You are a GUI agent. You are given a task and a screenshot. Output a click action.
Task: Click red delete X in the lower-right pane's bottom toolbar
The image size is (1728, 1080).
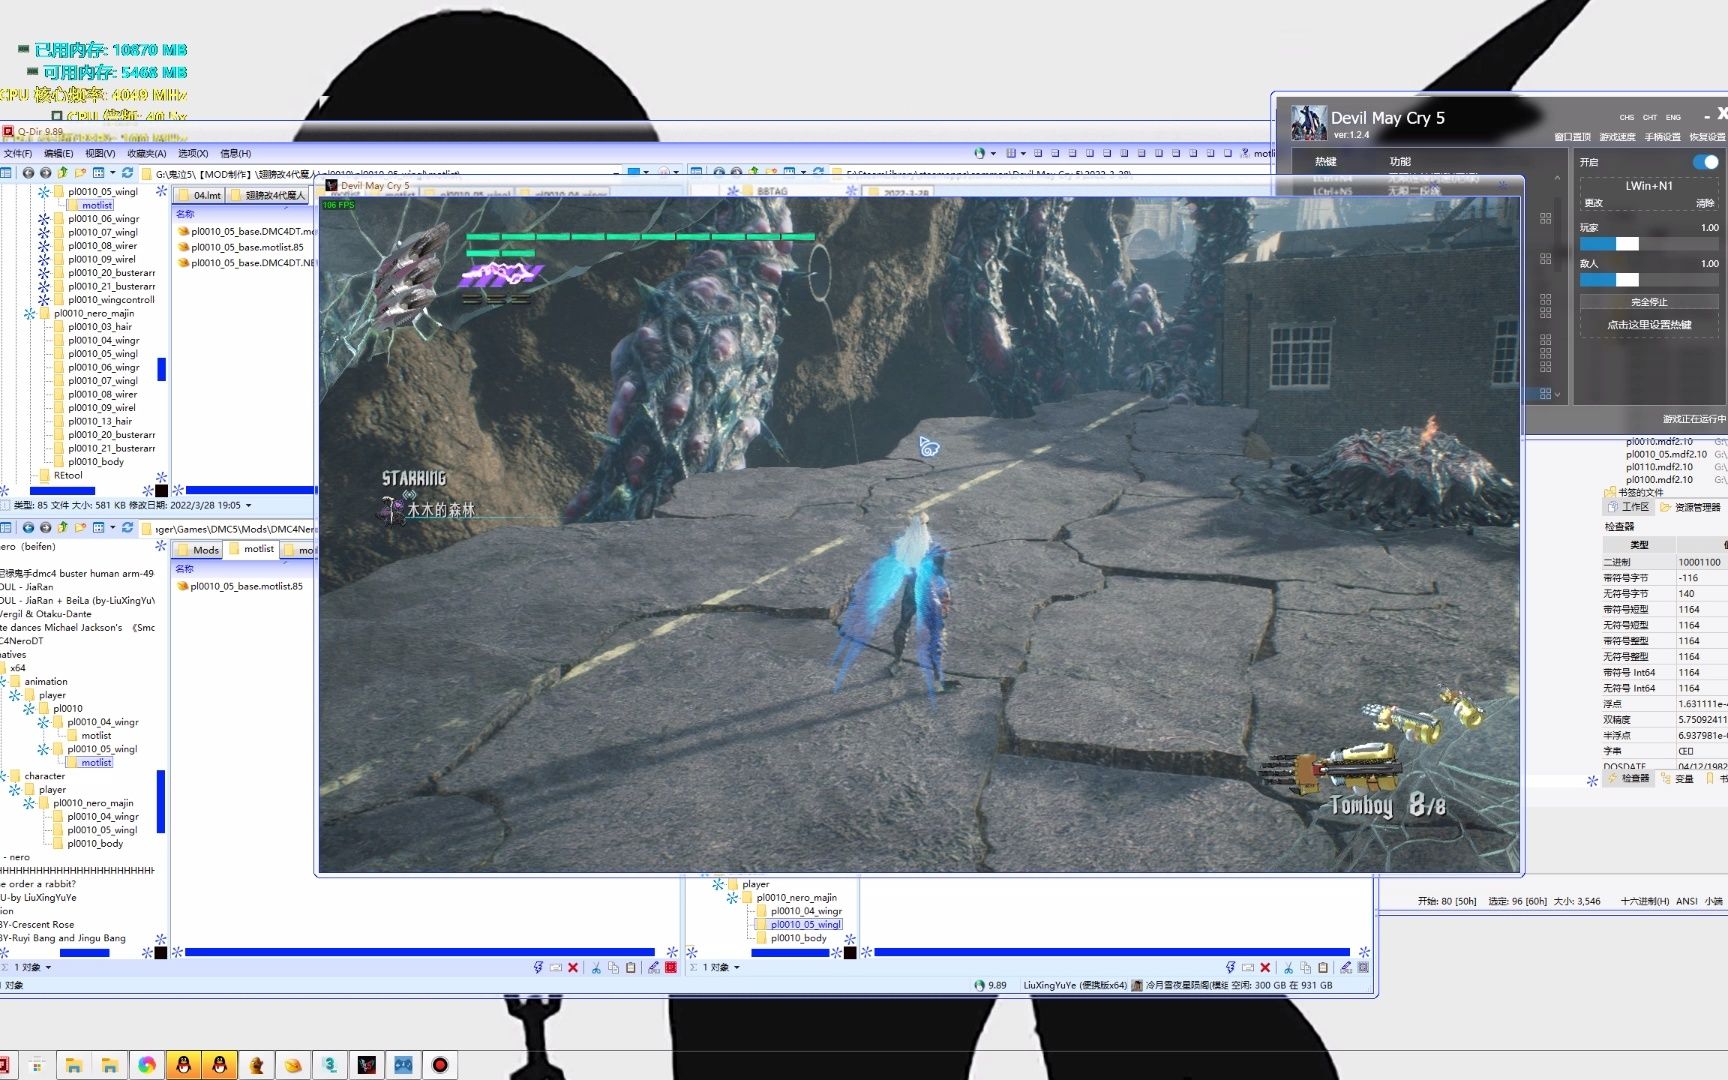pos(1265,967)
